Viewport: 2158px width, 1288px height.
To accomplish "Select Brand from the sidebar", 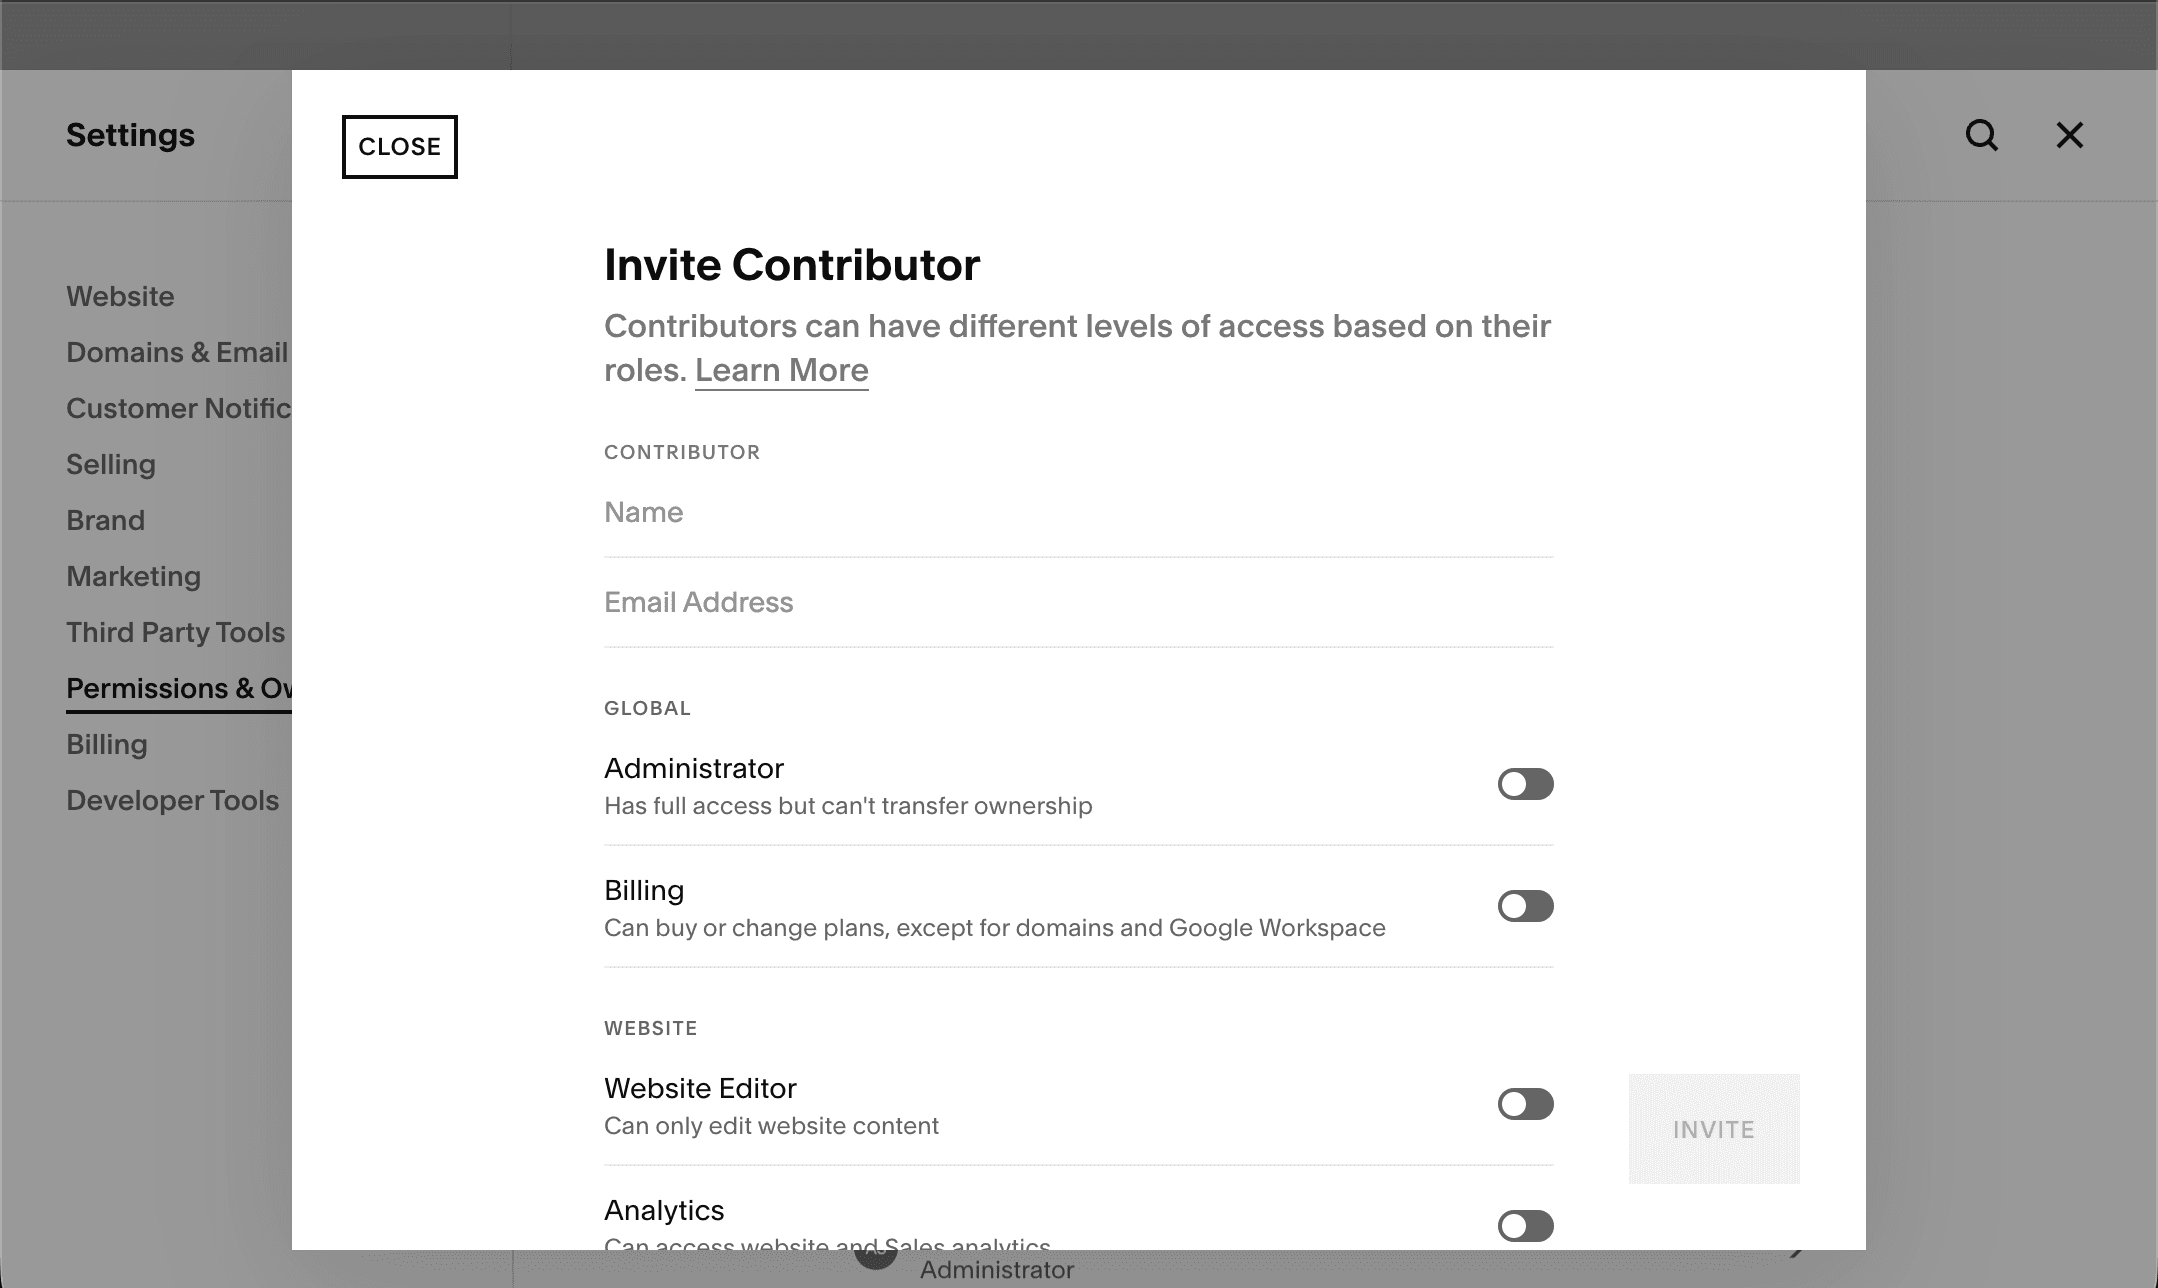I will [104, 520].
